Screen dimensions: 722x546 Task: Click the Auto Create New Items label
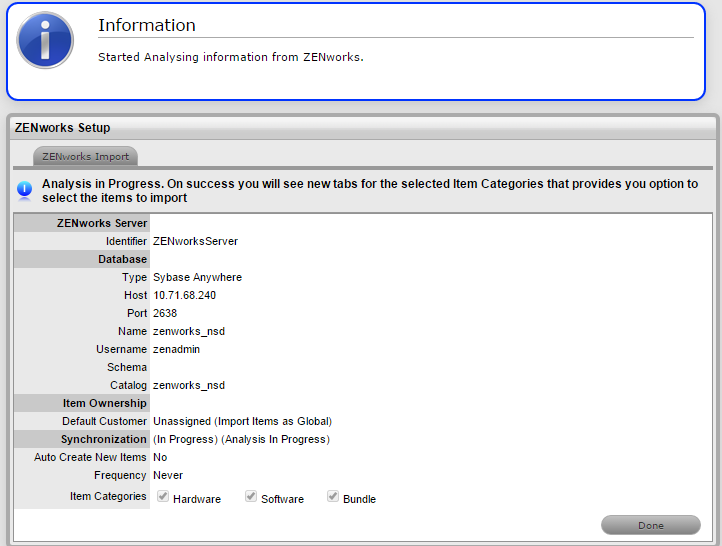coord(90,457)
